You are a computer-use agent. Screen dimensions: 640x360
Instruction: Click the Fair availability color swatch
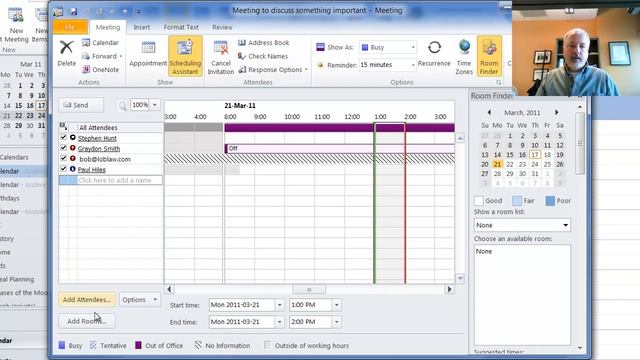pos(517,201)
